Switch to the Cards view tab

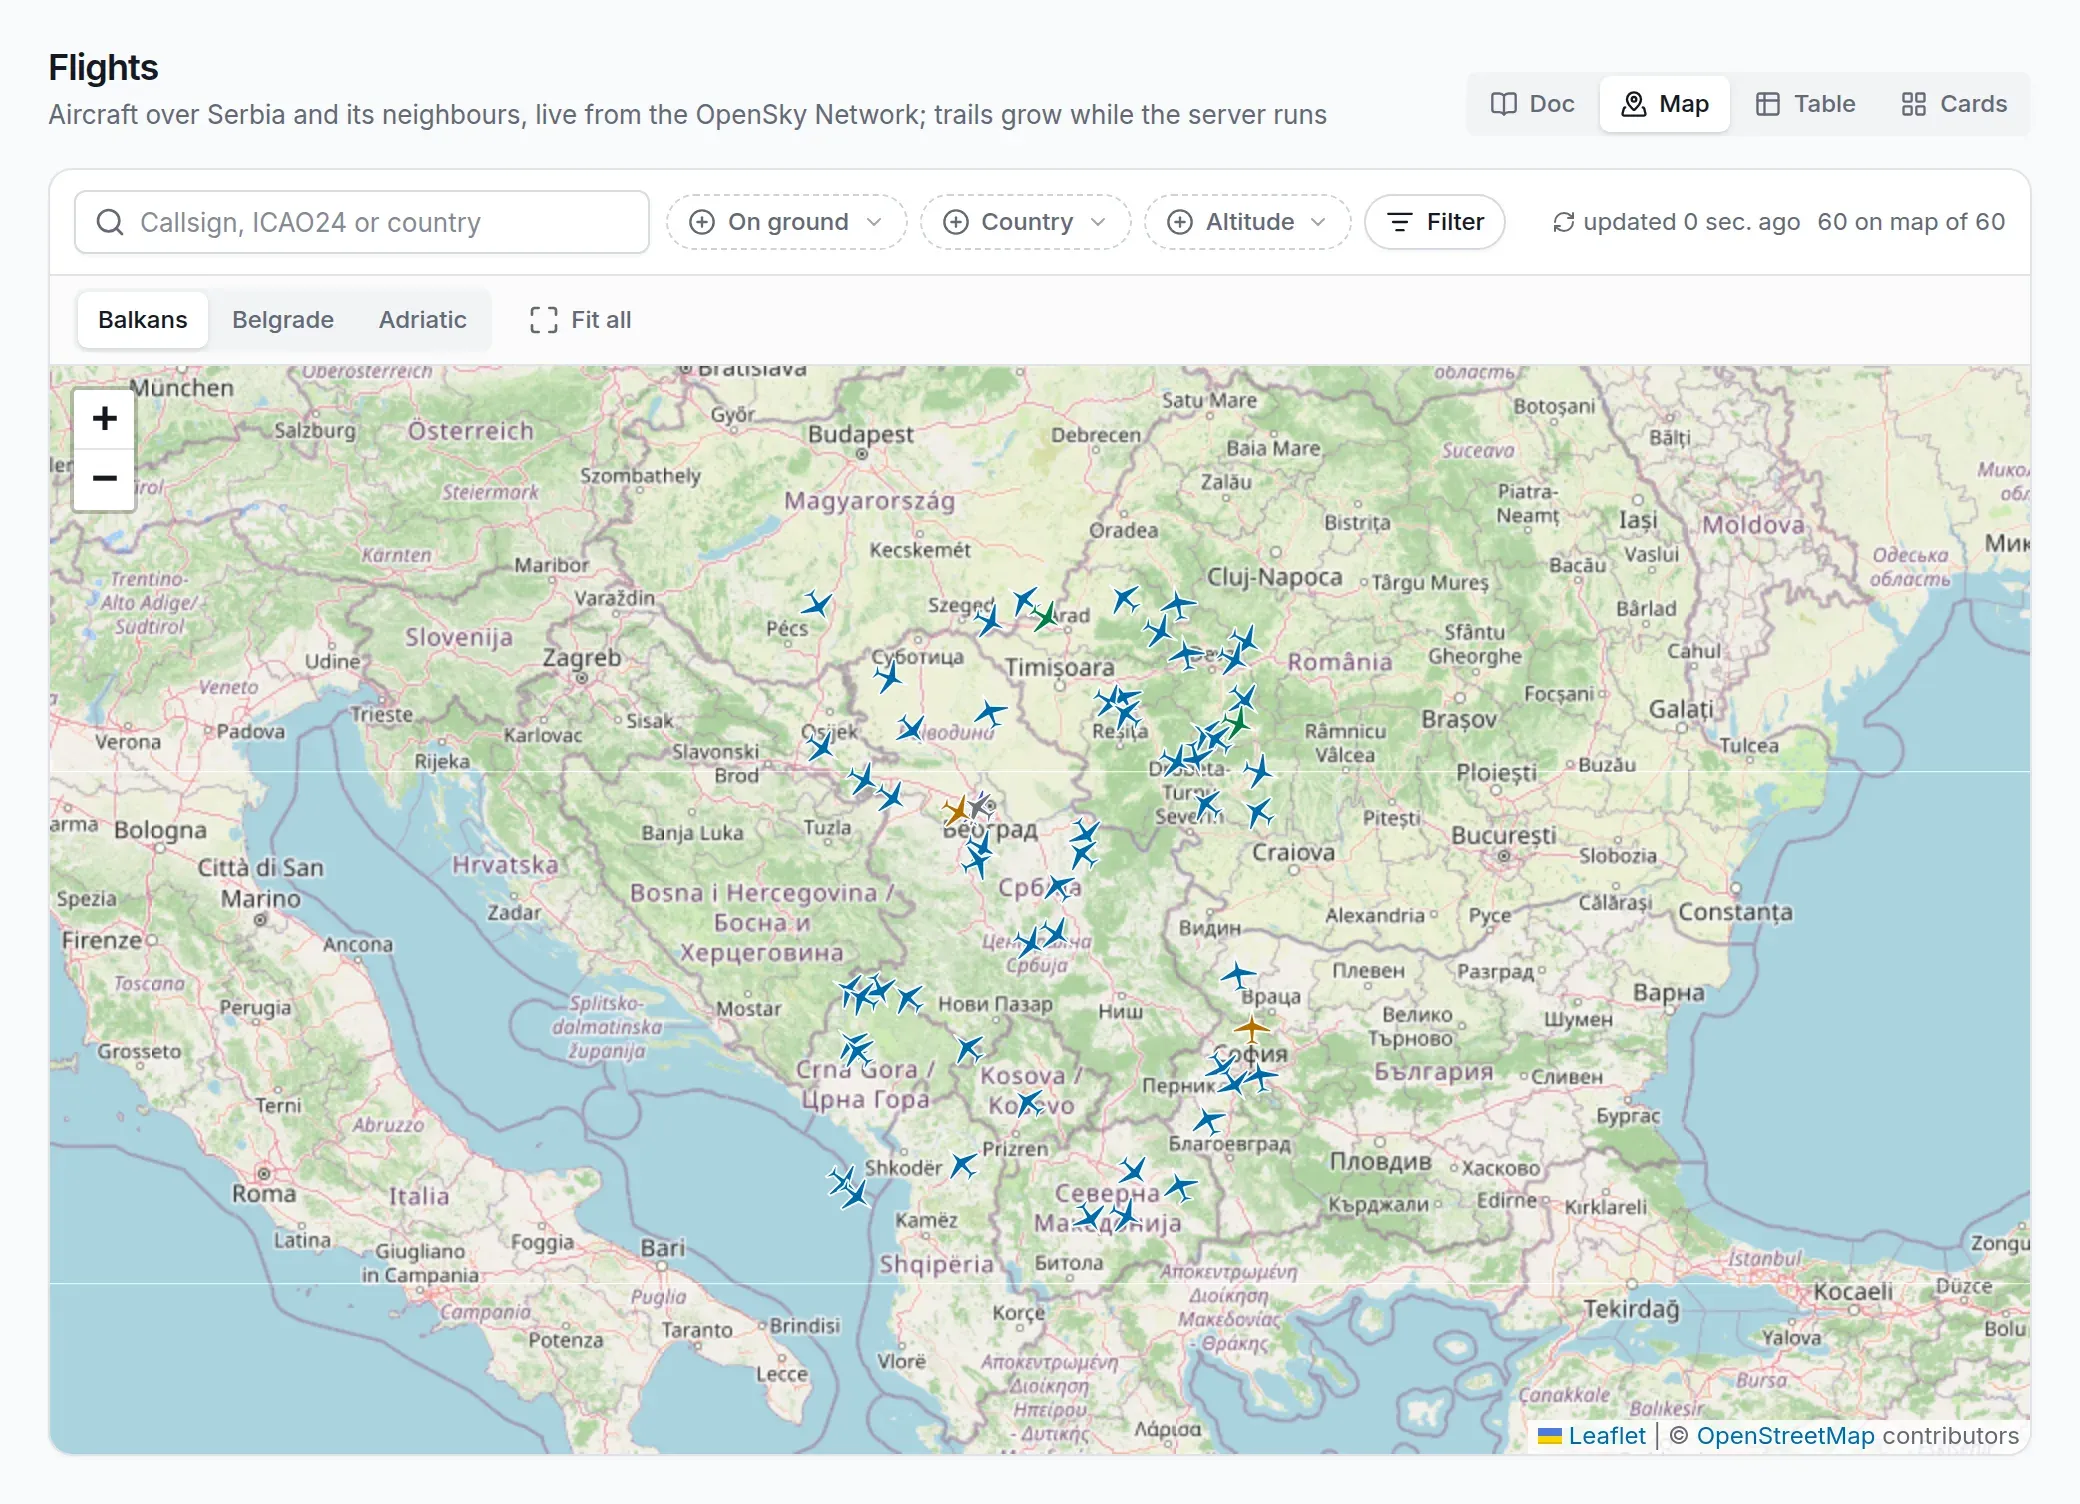[x=1953, y=104]
